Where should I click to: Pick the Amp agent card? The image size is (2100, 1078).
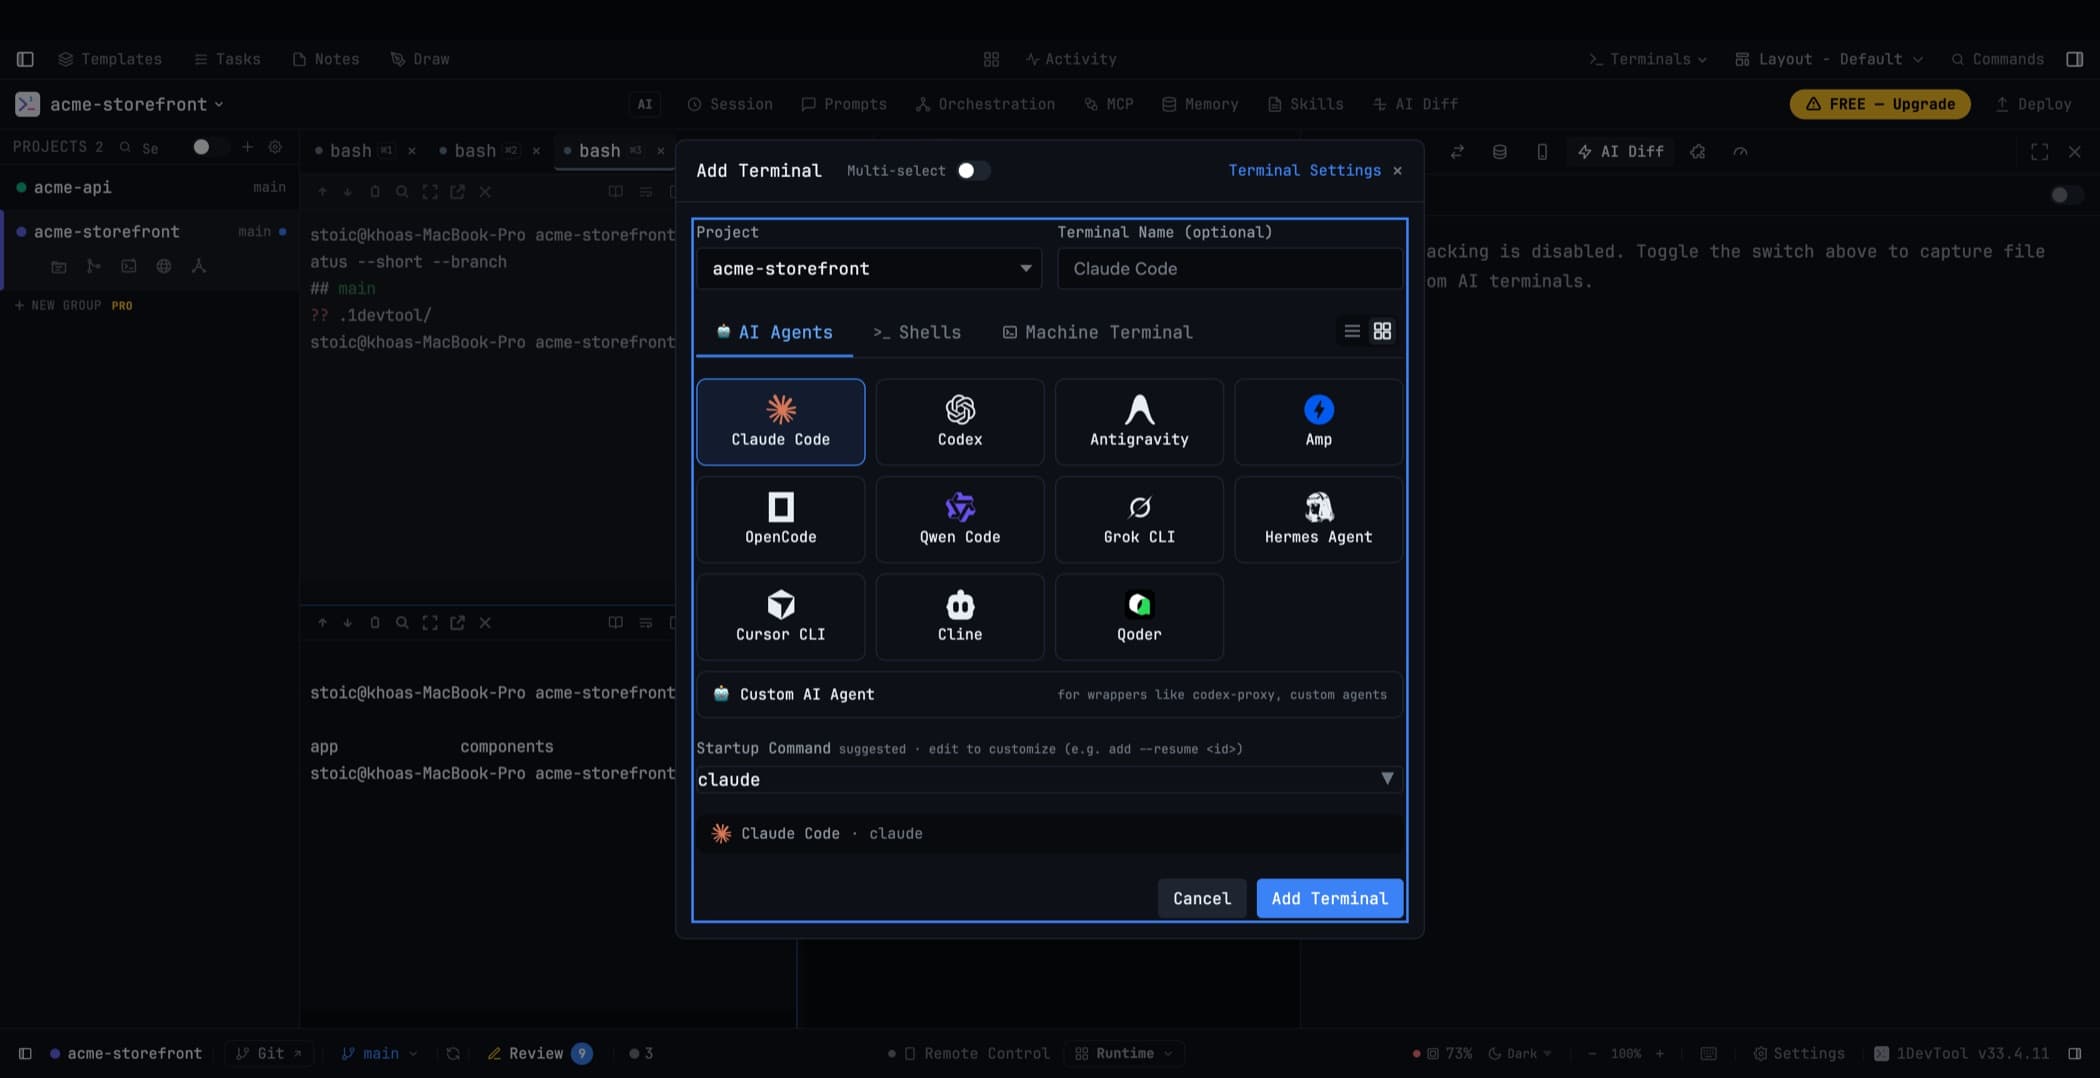click(1318, 422)
